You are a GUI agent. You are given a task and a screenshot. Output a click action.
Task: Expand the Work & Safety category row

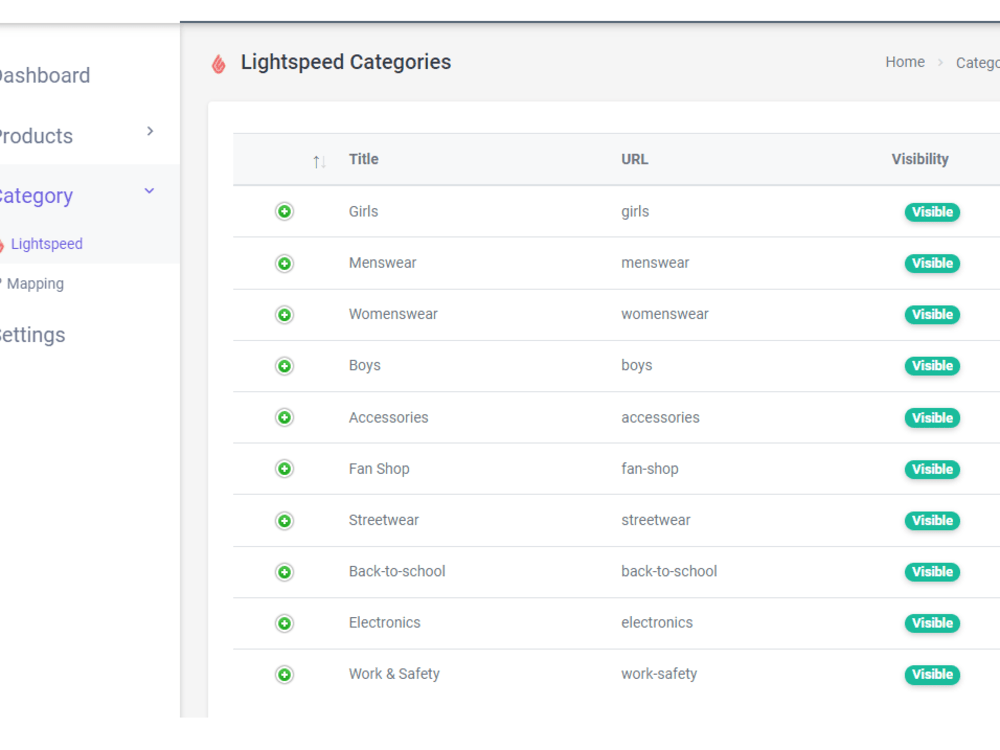pos(284,675)
